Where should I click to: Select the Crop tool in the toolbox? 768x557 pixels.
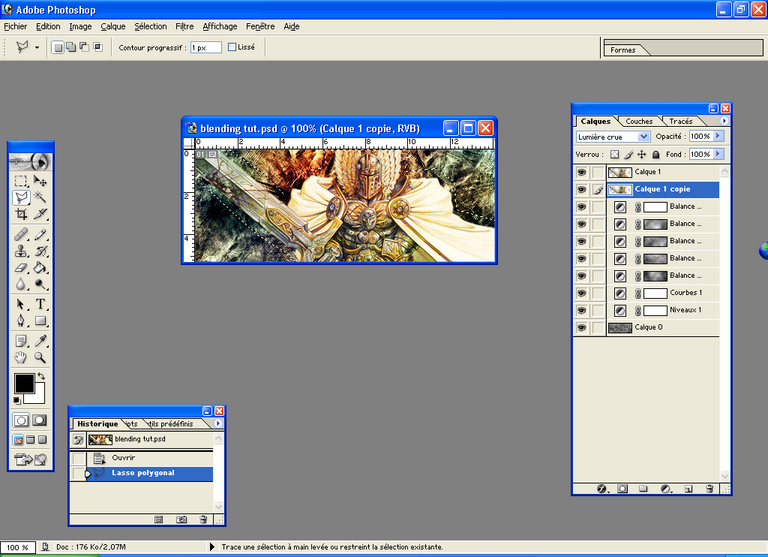point(21,214)
